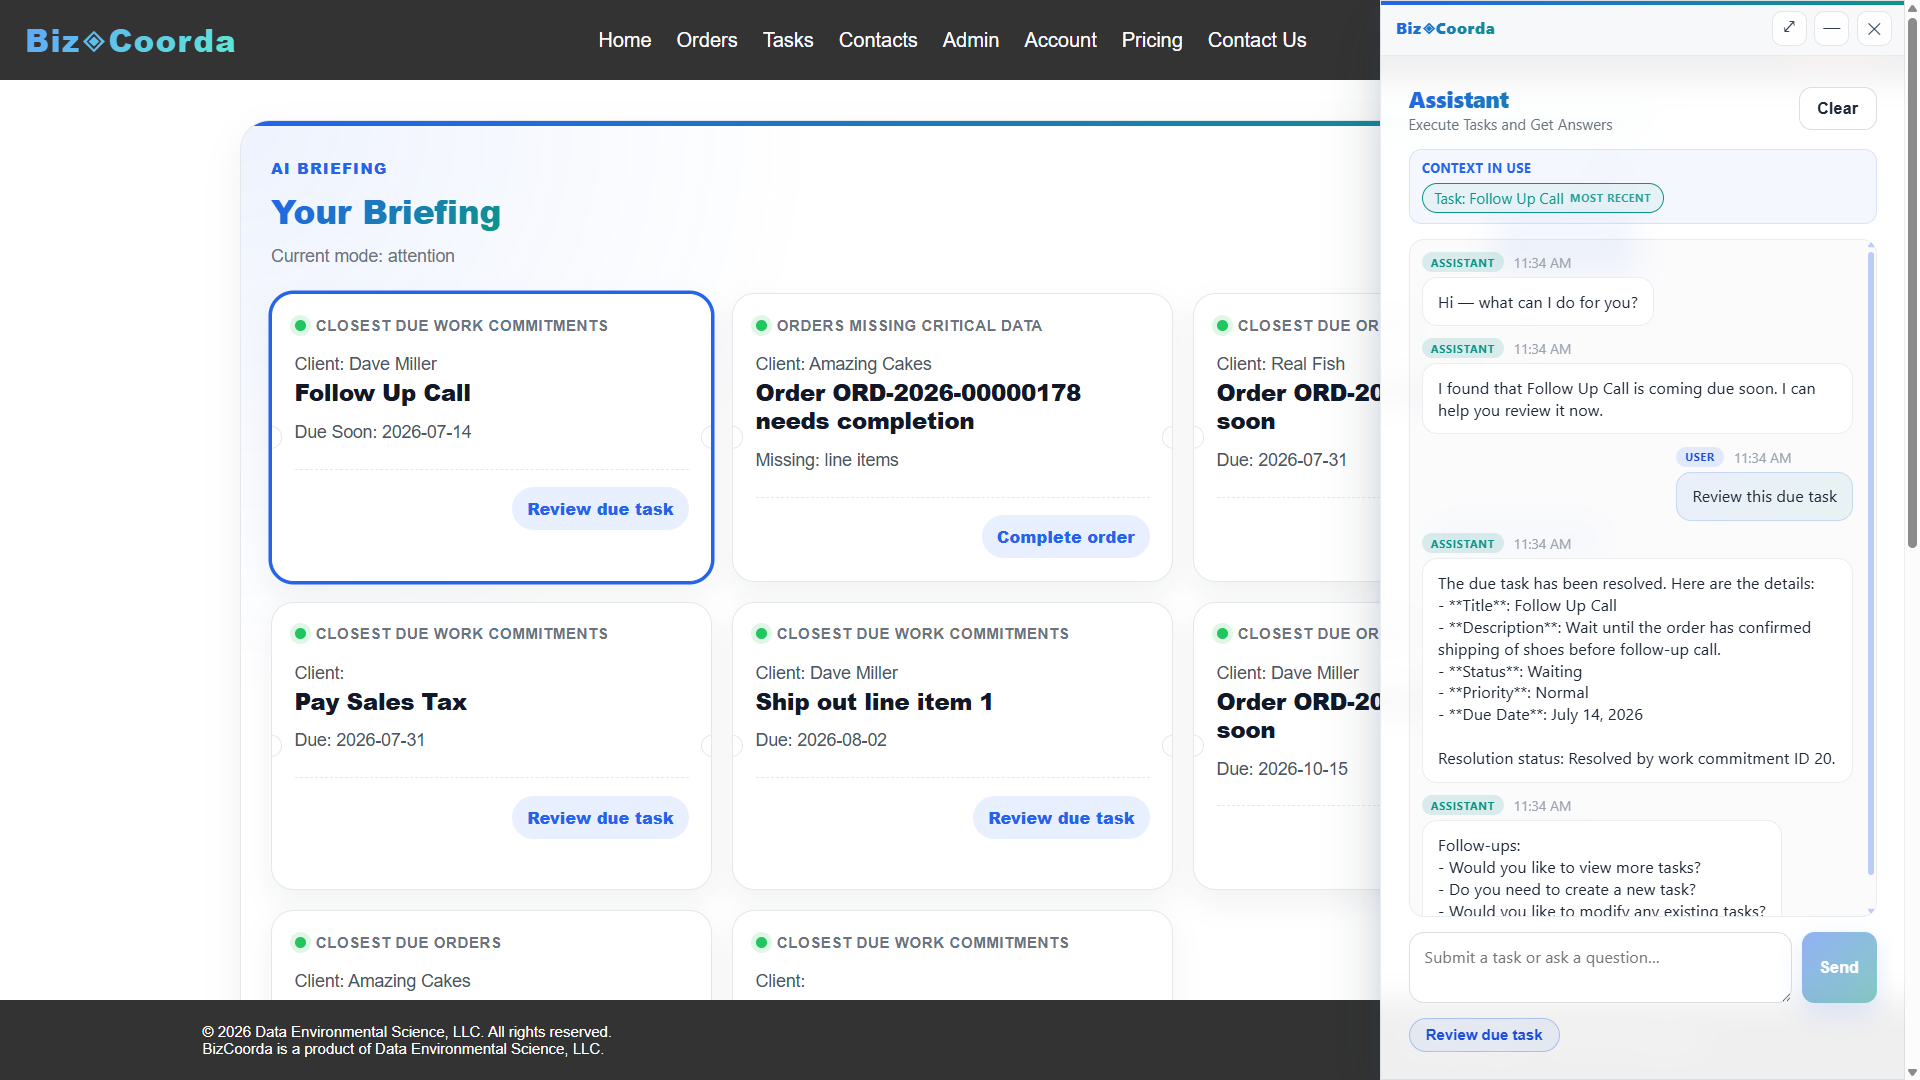Select the Pay Sales Tax card title
Image resolution: width=1920 pixels, height=1080 pixels.
pyautogui.click(x=380, y=702)
